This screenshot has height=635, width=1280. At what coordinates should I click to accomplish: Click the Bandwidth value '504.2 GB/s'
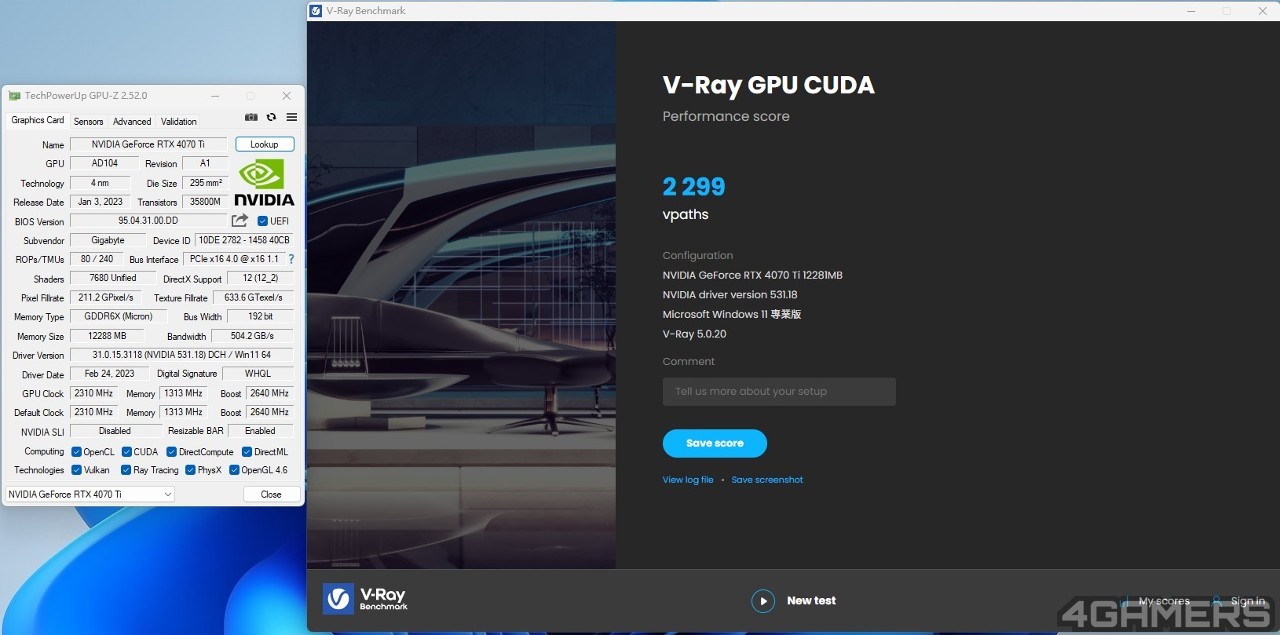(x=252, y=336)
